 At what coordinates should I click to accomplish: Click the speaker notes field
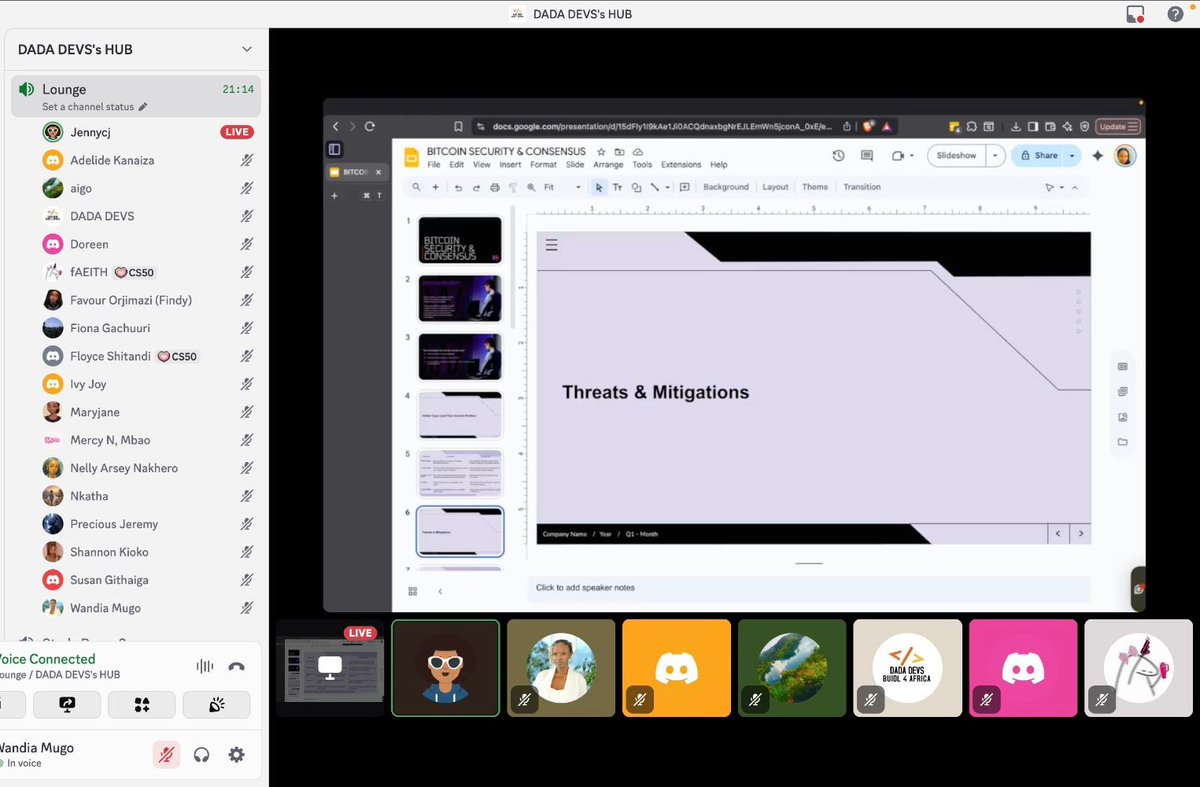coord(808,588)
